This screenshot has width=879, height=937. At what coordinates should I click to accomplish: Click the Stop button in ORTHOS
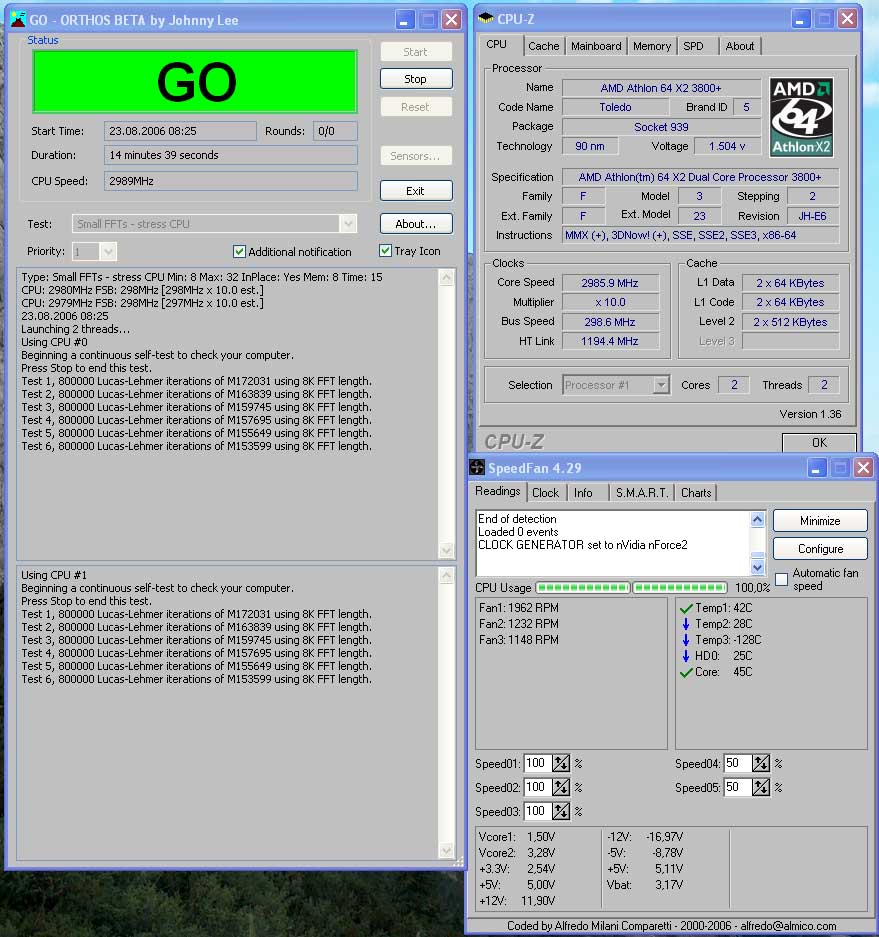coord(416,79)
